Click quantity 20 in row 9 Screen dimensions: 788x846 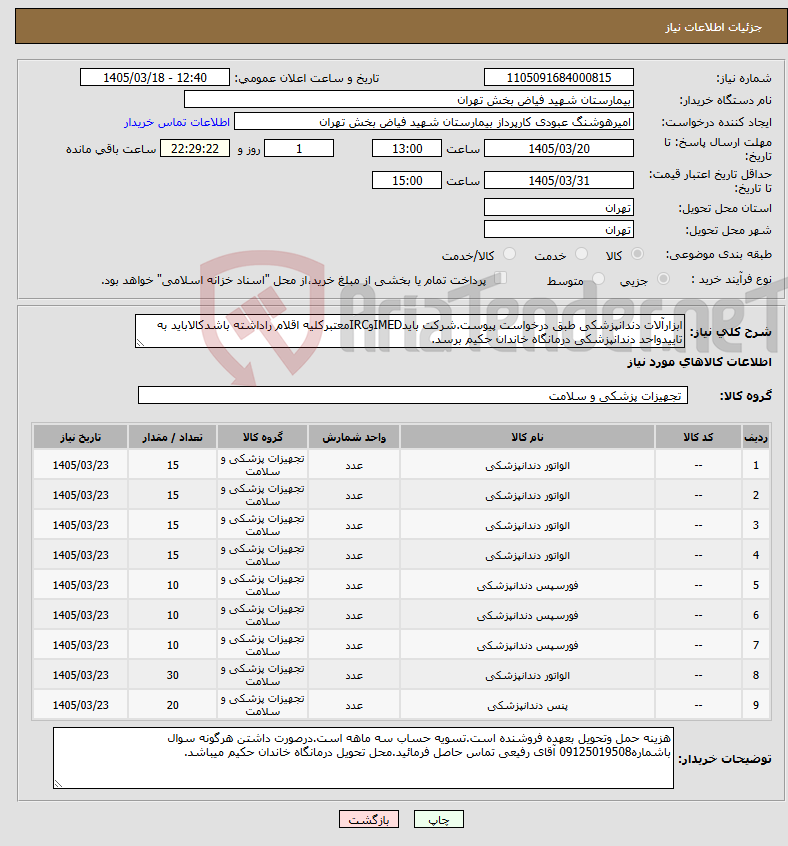click(x=173, y=705)
